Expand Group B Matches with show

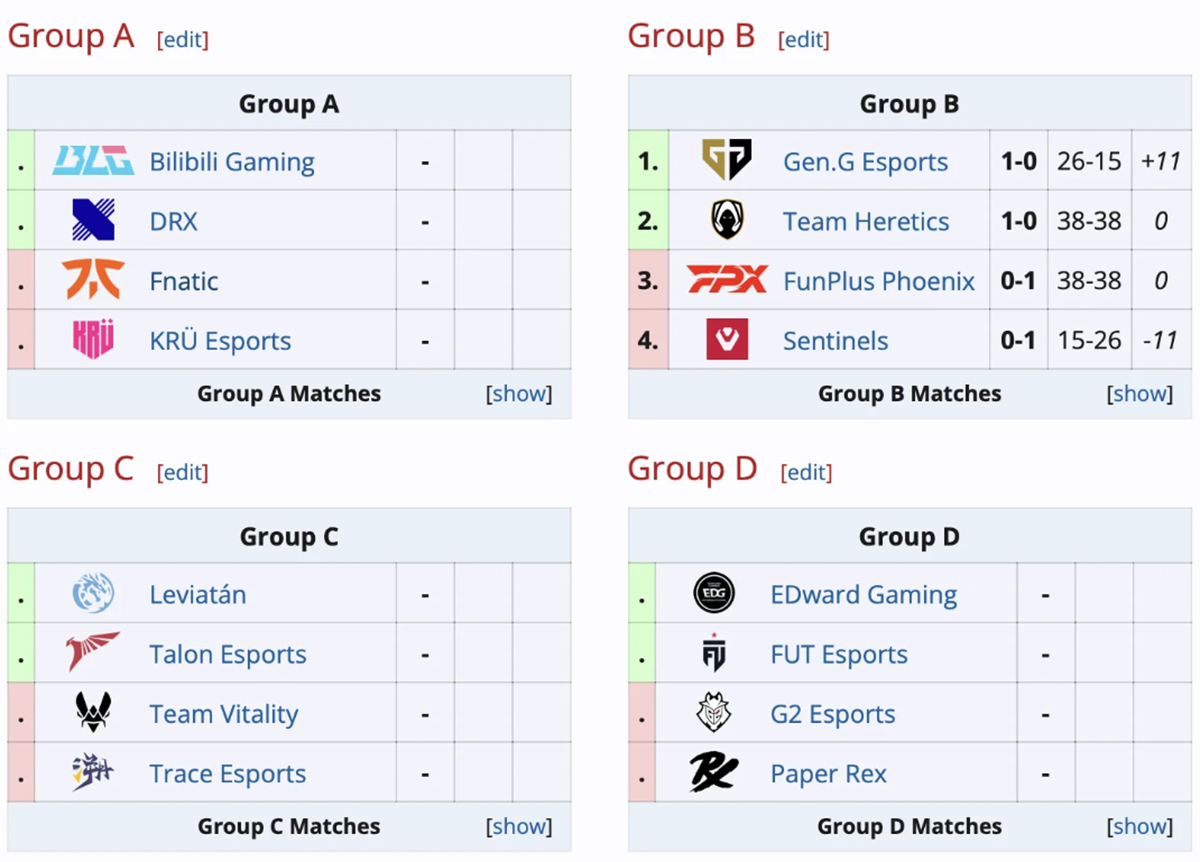point(1140,394)
